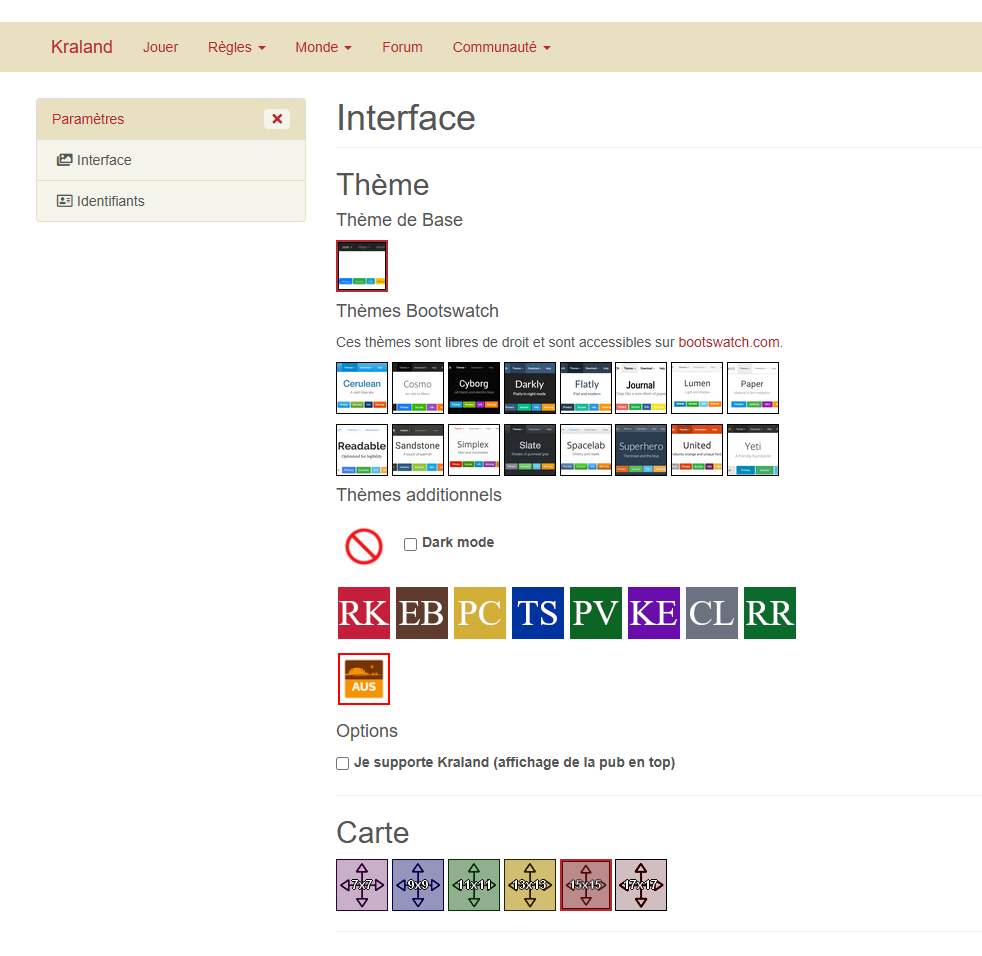Choose the 11x11 map size icon
This screenshot has width=982, height=956.
474,885
